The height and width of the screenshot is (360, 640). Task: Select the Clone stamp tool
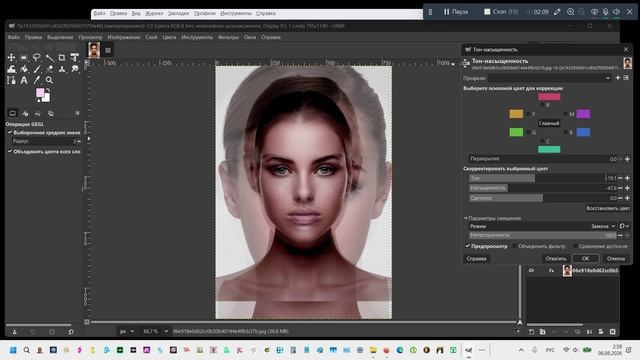click(x=62, y=69)
